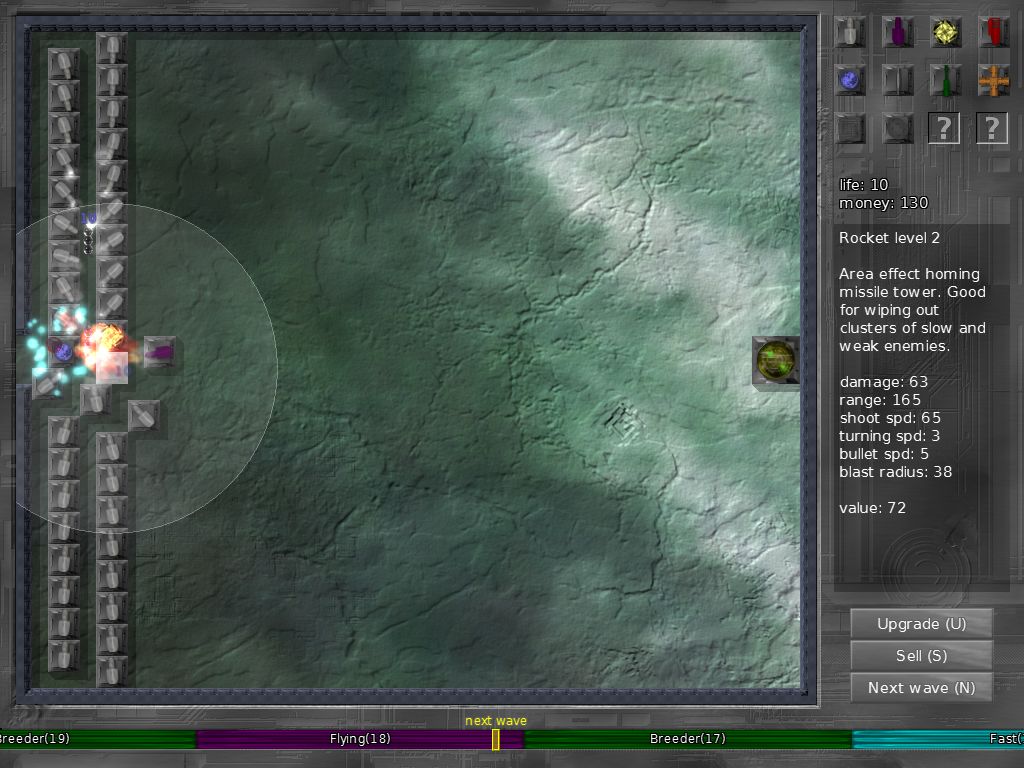Screen dimensions: 1024x768
Task: Select the dark round tower icon
Action: point(898,128)
